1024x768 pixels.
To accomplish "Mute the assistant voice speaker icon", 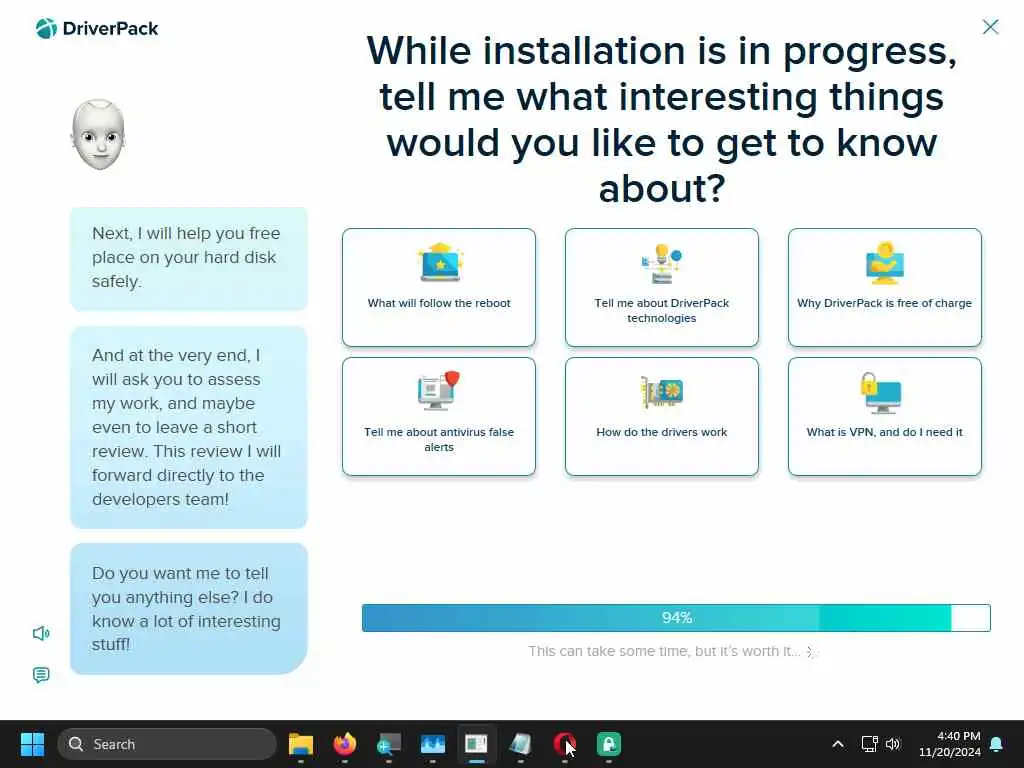I will tap(41, 633).
